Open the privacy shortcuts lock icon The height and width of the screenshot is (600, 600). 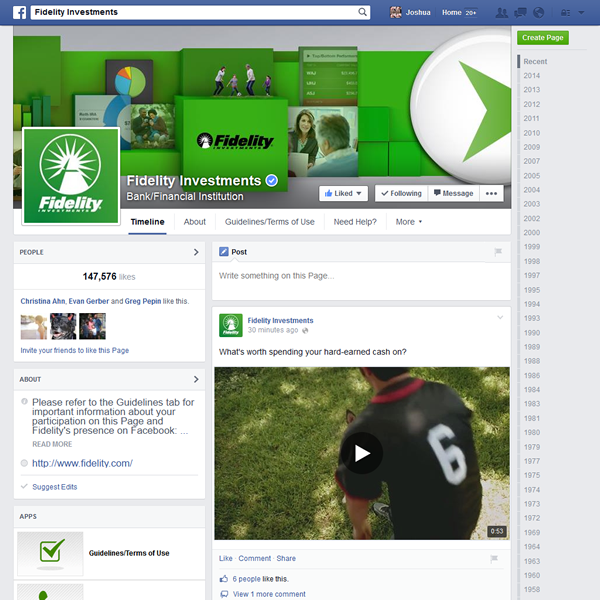567,12
